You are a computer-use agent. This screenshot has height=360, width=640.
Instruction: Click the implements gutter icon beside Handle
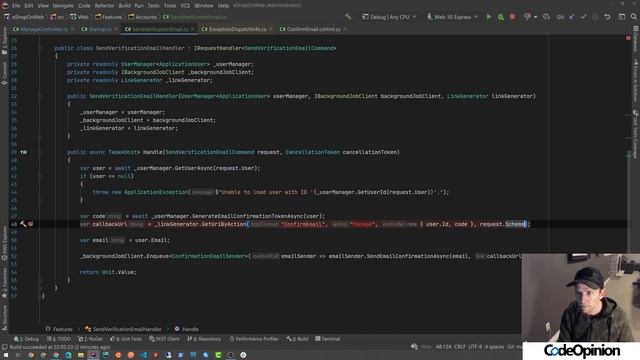(24, 152)
